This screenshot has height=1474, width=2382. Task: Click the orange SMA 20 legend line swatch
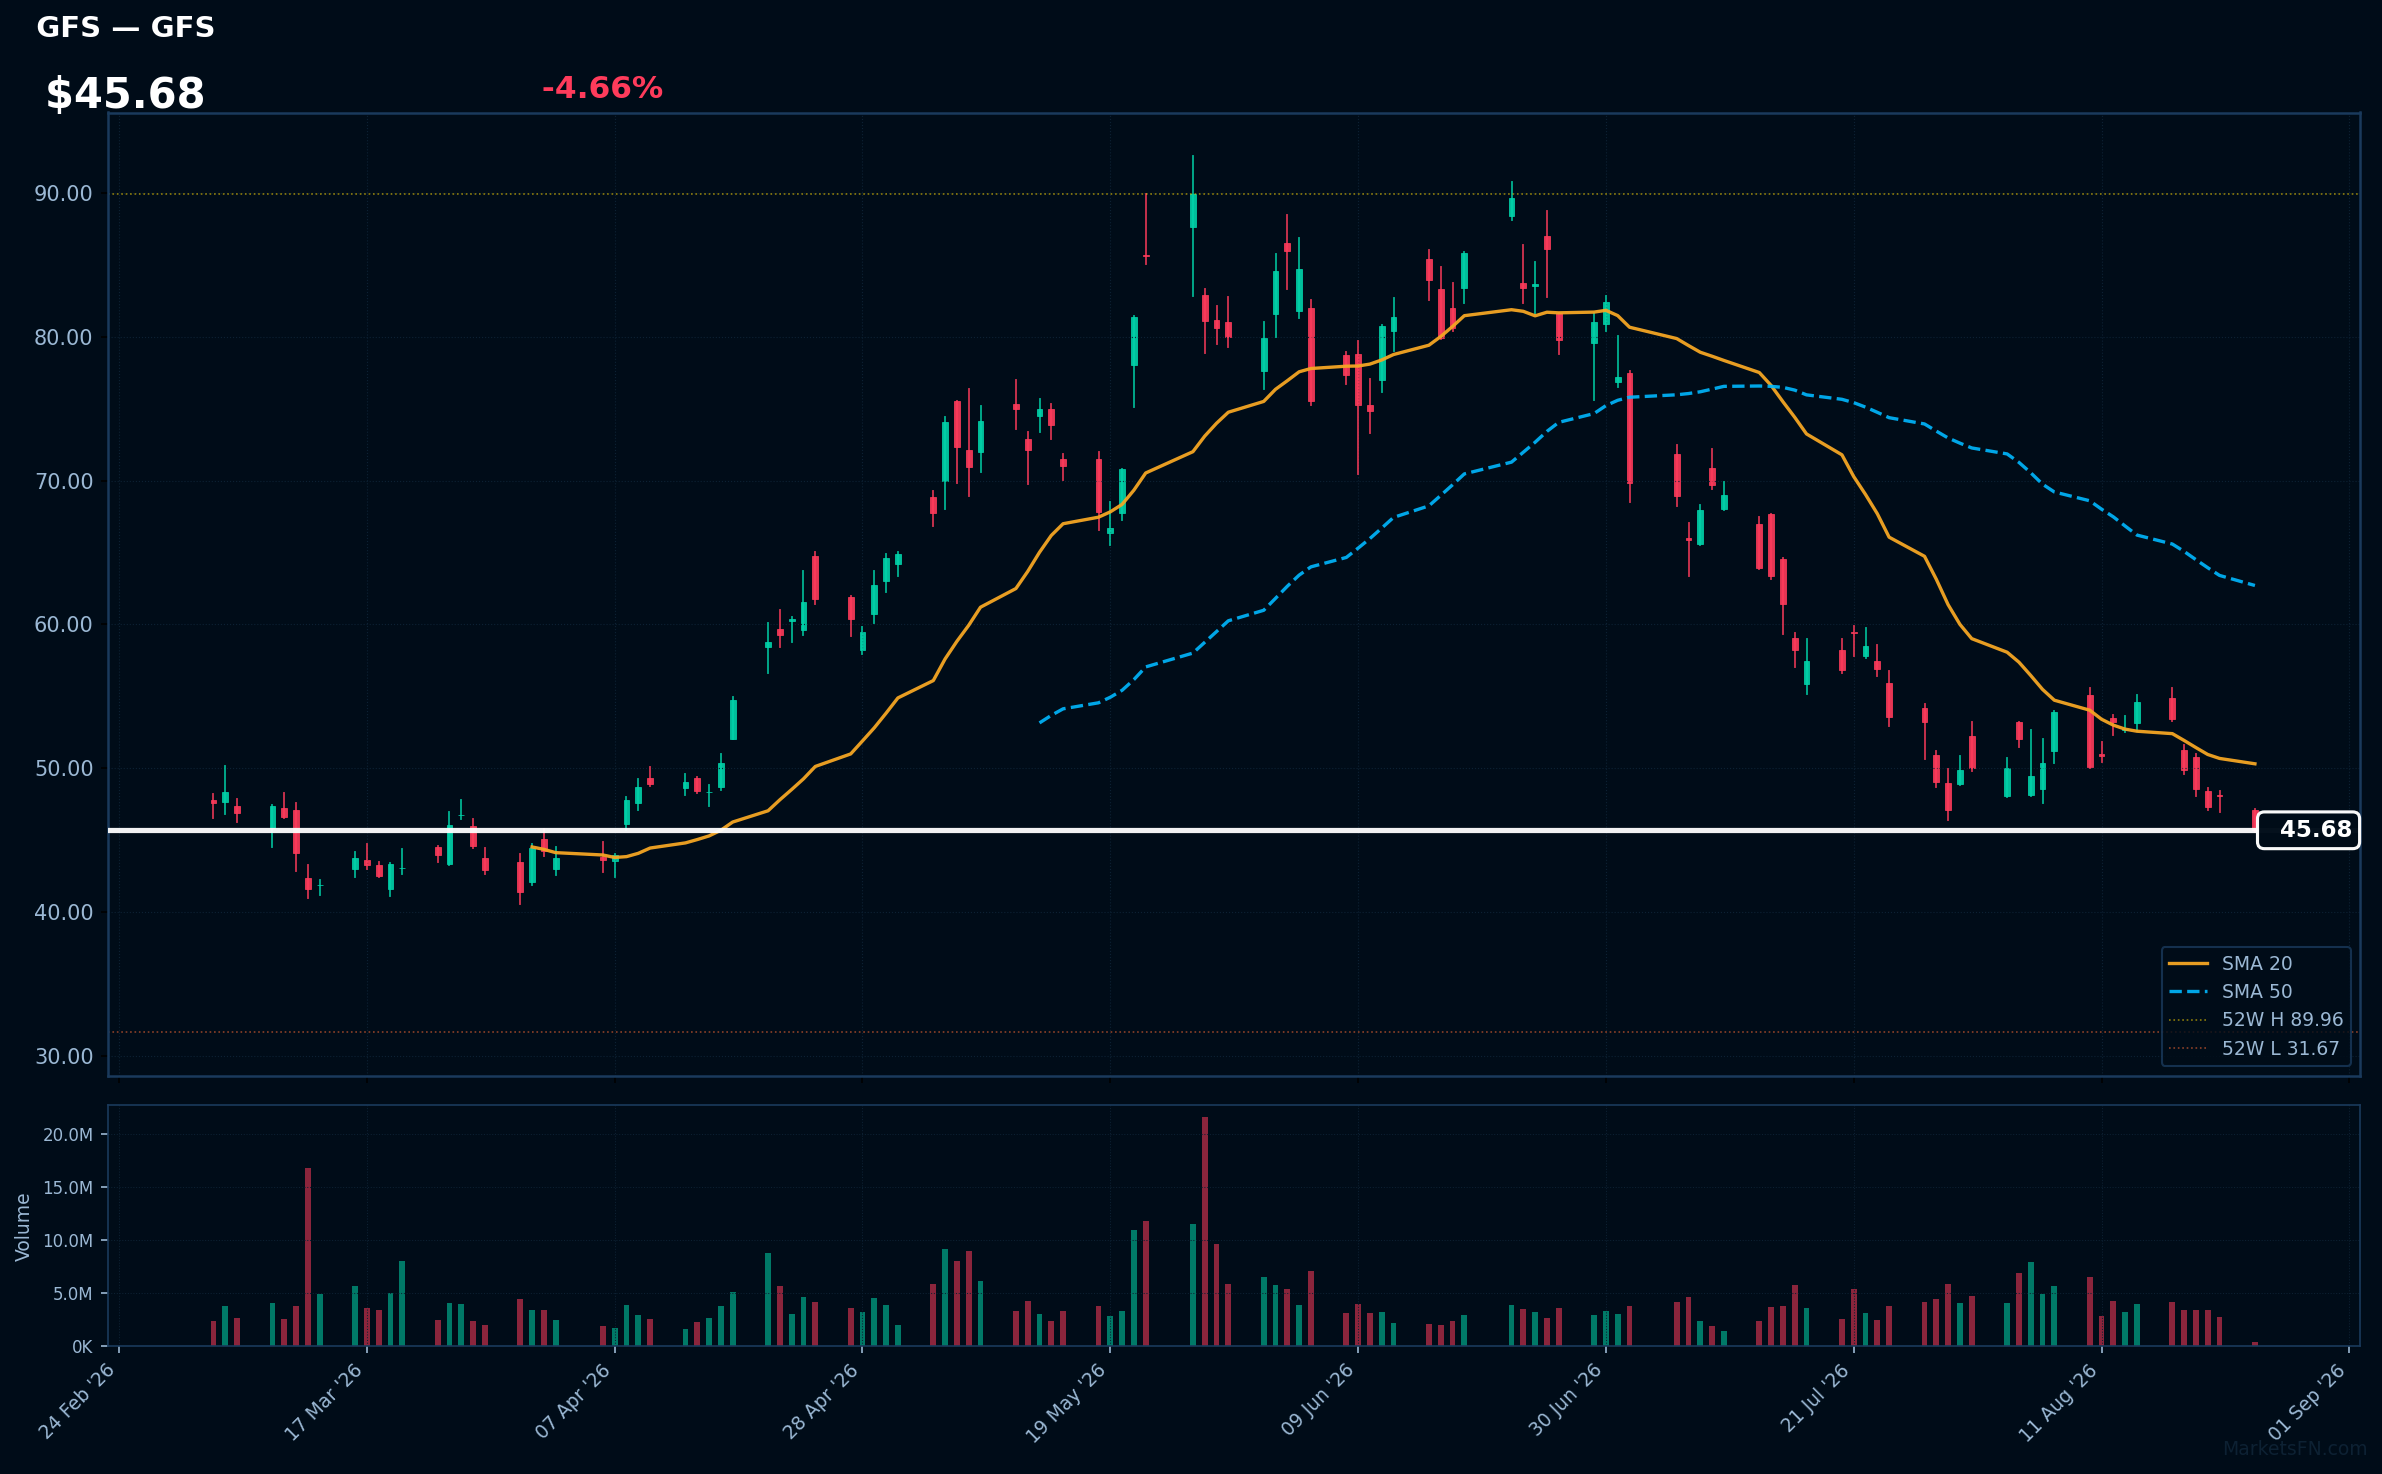tap(2188, 963)
